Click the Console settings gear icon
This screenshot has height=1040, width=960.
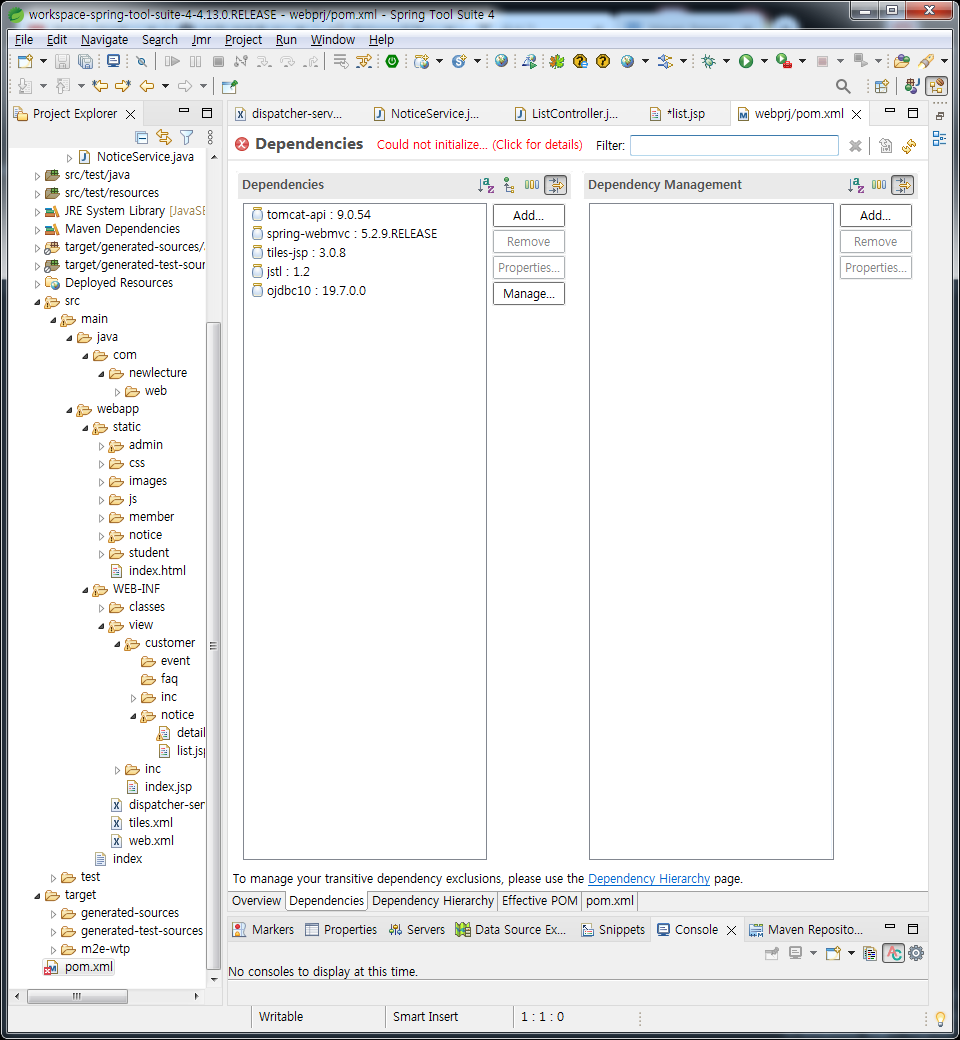(916, 953)
